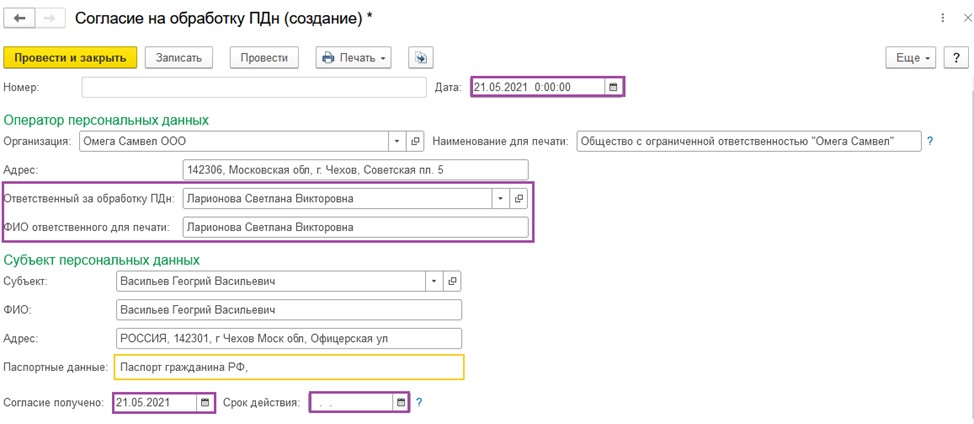The image size is (974, 424).
Task: Expand the Субъект dropdown list
Action: [435, 281]
